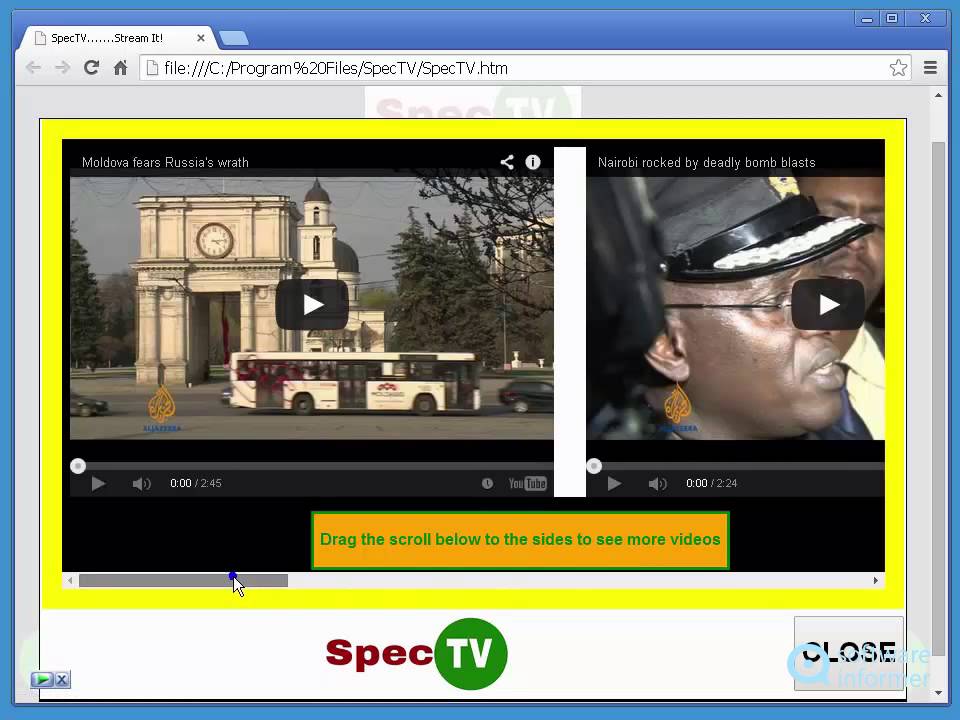Mute the Nairobi video volume icon
The width and height of the screenshot is (960, 720).
click(x=658, y=484)
